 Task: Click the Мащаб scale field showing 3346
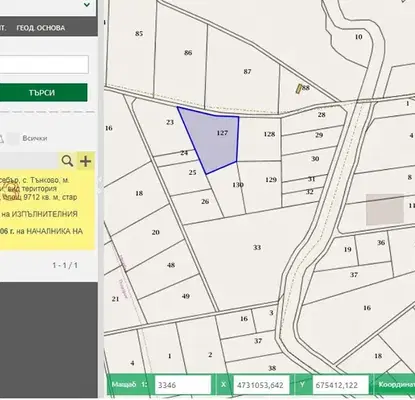tap(183, 385)
